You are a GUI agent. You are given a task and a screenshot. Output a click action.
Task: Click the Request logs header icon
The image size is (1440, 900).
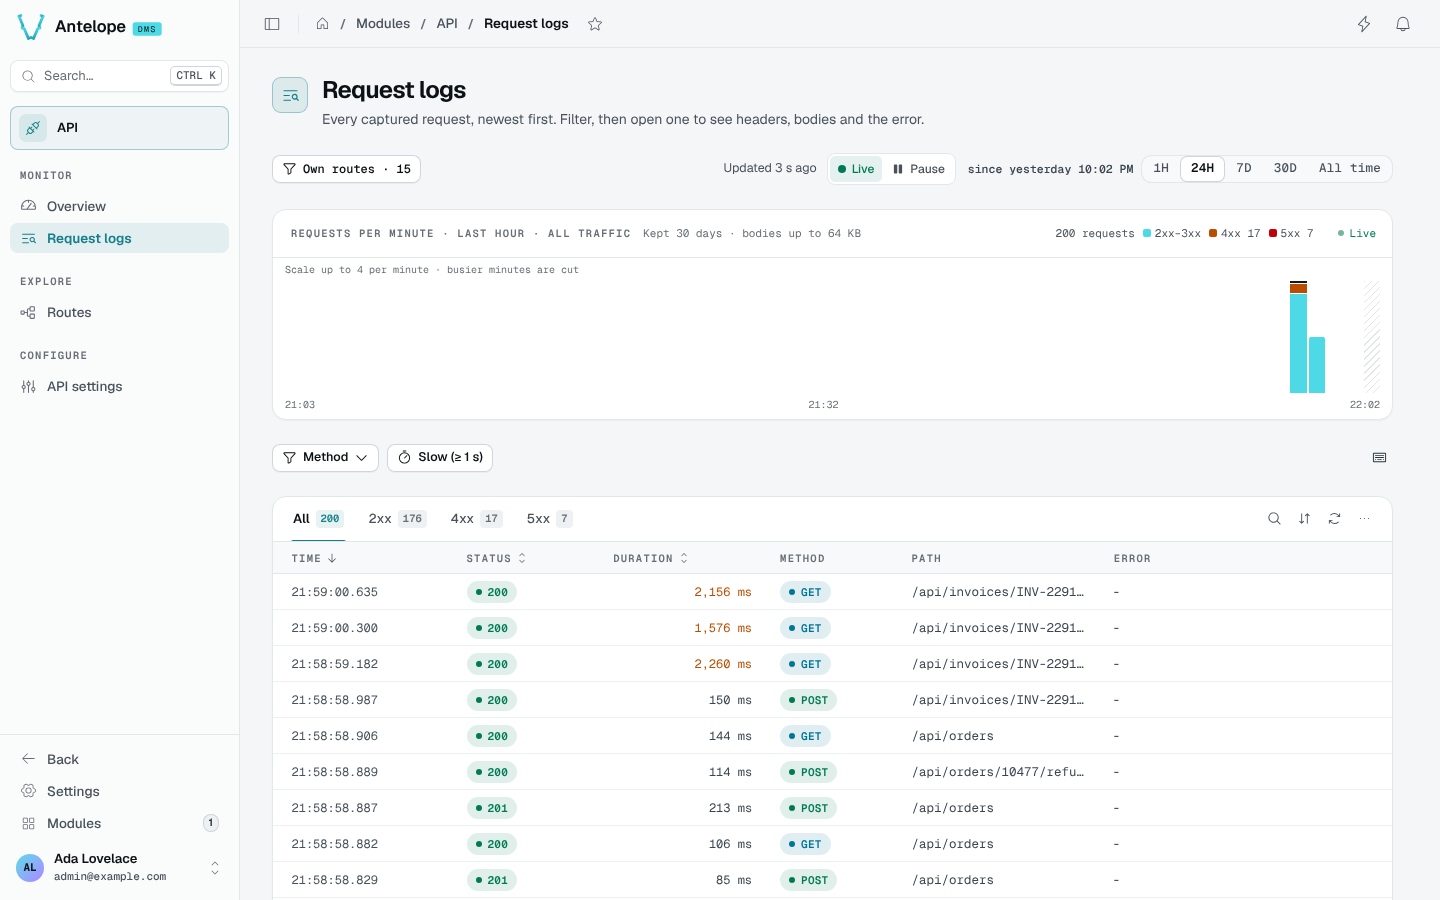(x=290, y=95)
